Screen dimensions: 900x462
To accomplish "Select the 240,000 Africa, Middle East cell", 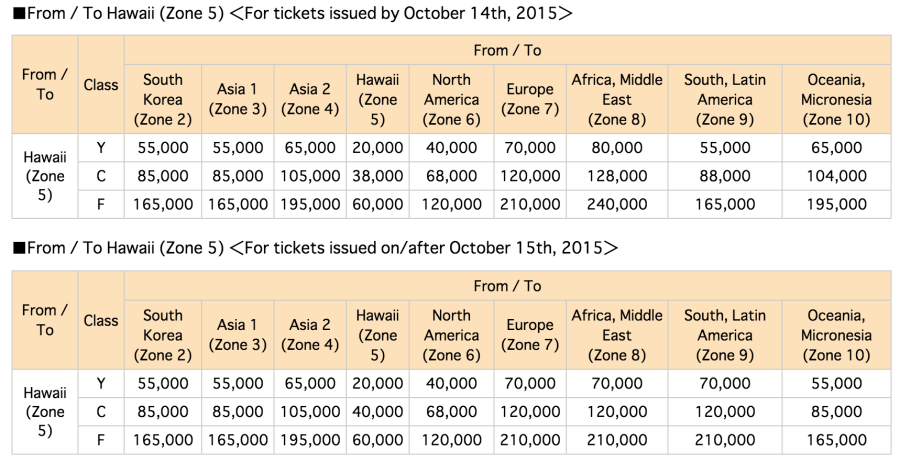I will pyautogui.click(x=617, y=204).
